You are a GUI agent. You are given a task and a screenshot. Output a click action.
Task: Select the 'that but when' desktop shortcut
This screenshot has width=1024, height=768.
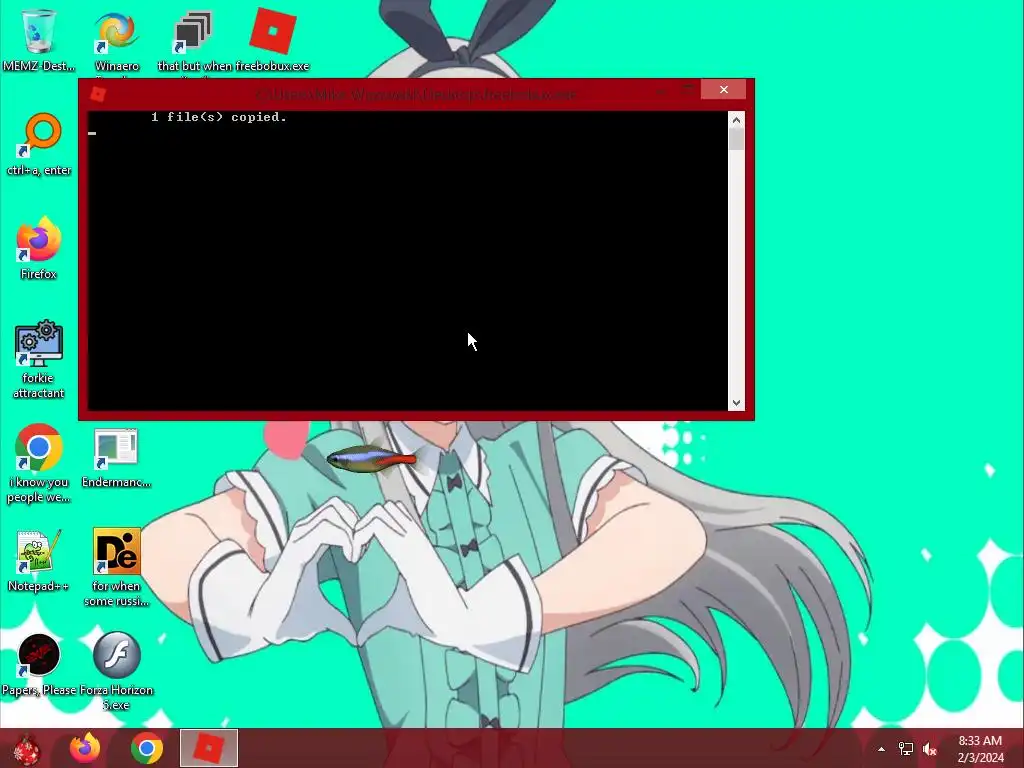[193, 39]
